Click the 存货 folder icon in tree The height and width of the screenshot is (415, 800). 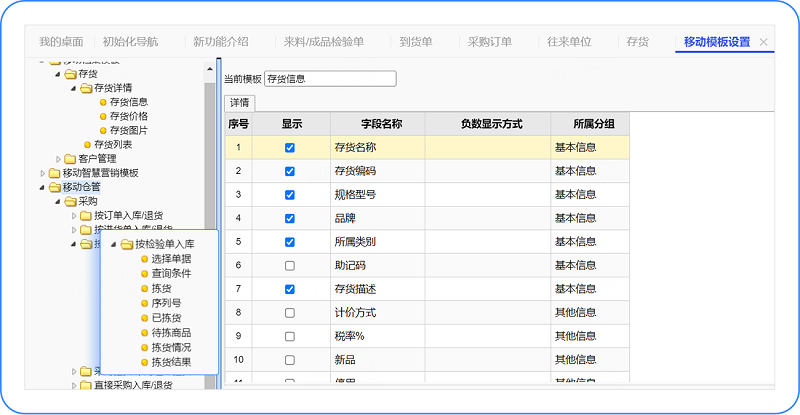(70, 74)
